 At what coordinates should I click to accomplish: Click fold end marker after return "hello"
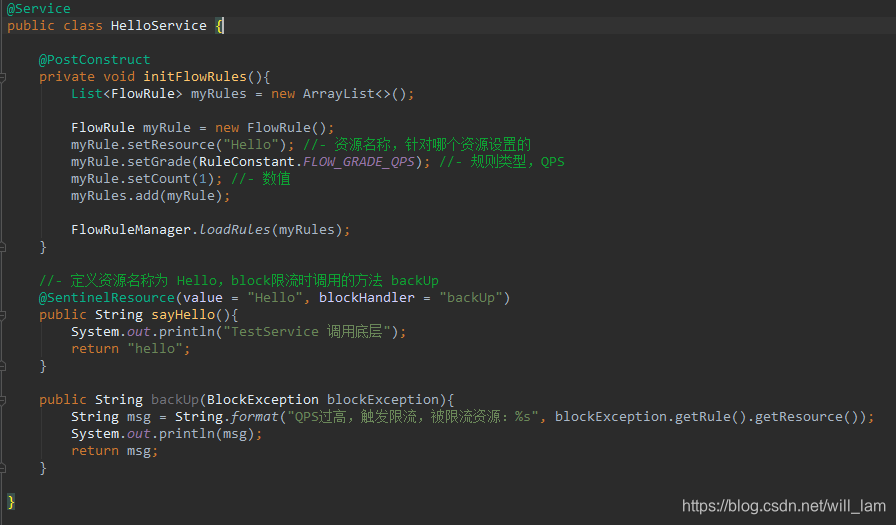pos(2,366)
